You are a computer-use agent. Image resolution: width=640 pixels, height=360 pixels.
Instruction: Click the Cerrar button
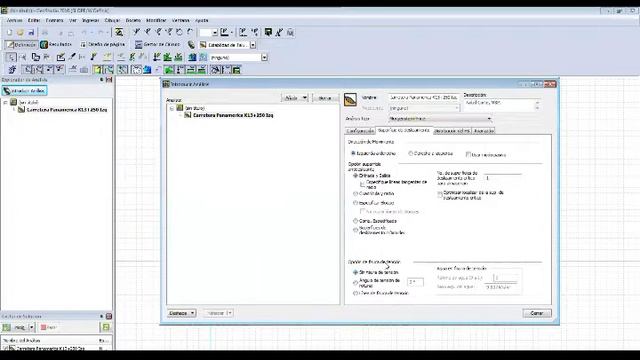pyautogui.click(x=537, y=313)
